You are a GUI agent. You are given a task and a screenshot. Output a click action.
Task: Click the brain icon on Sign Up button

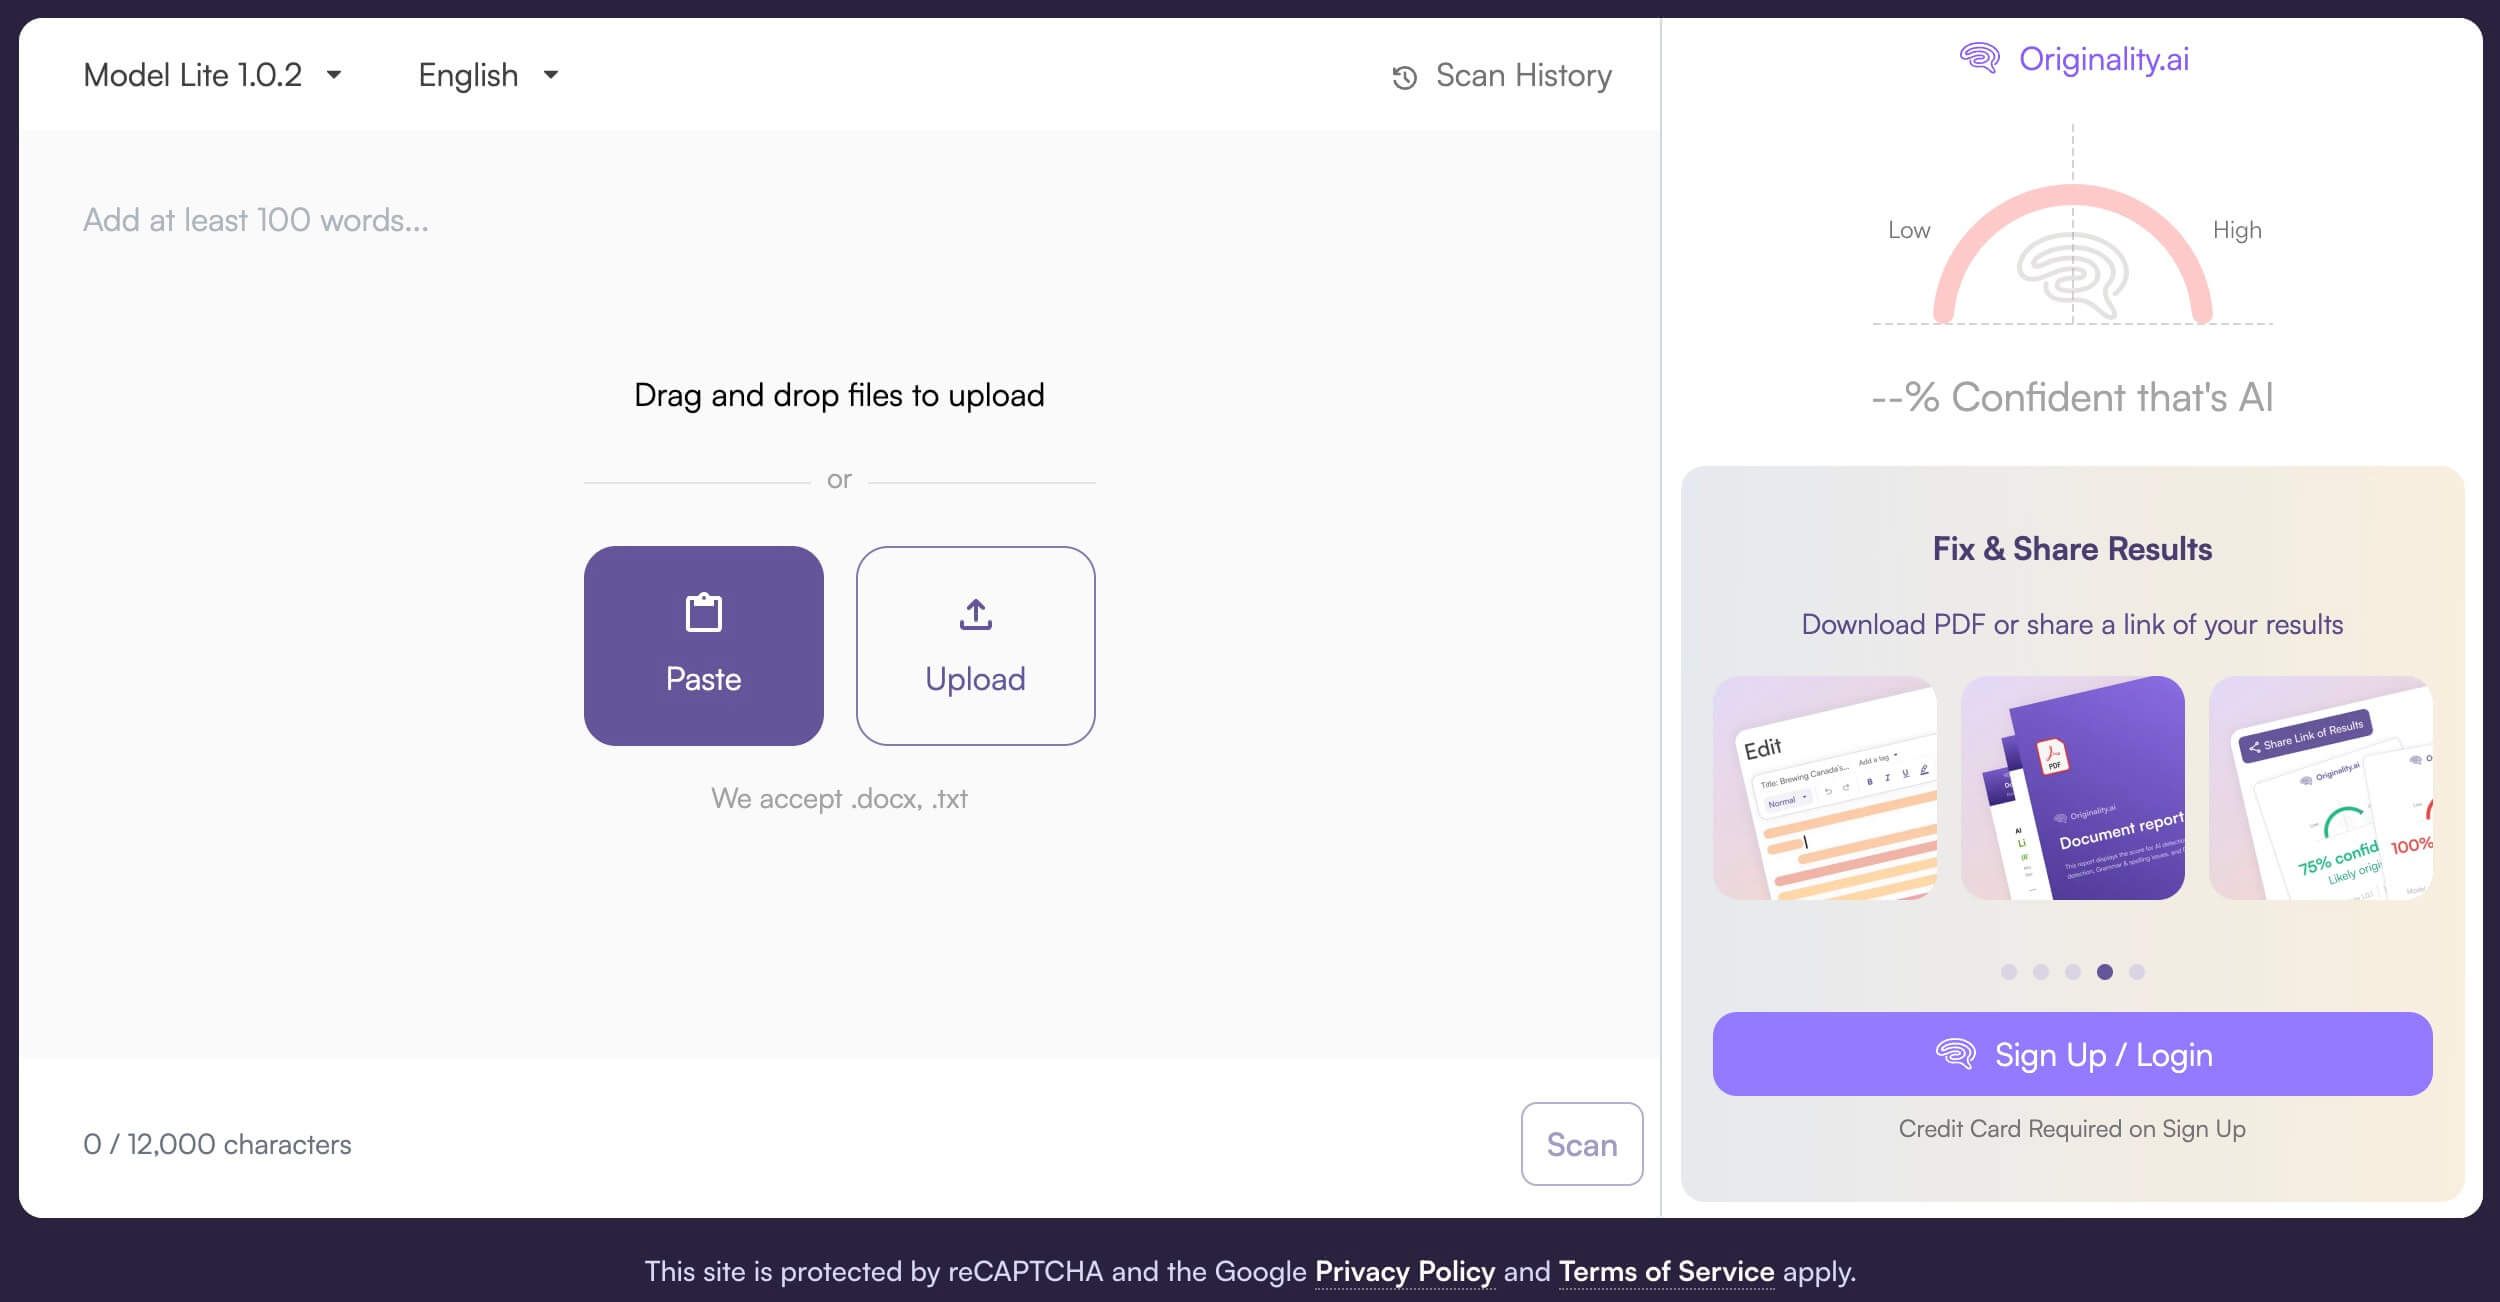[x=1955, y=1054]
